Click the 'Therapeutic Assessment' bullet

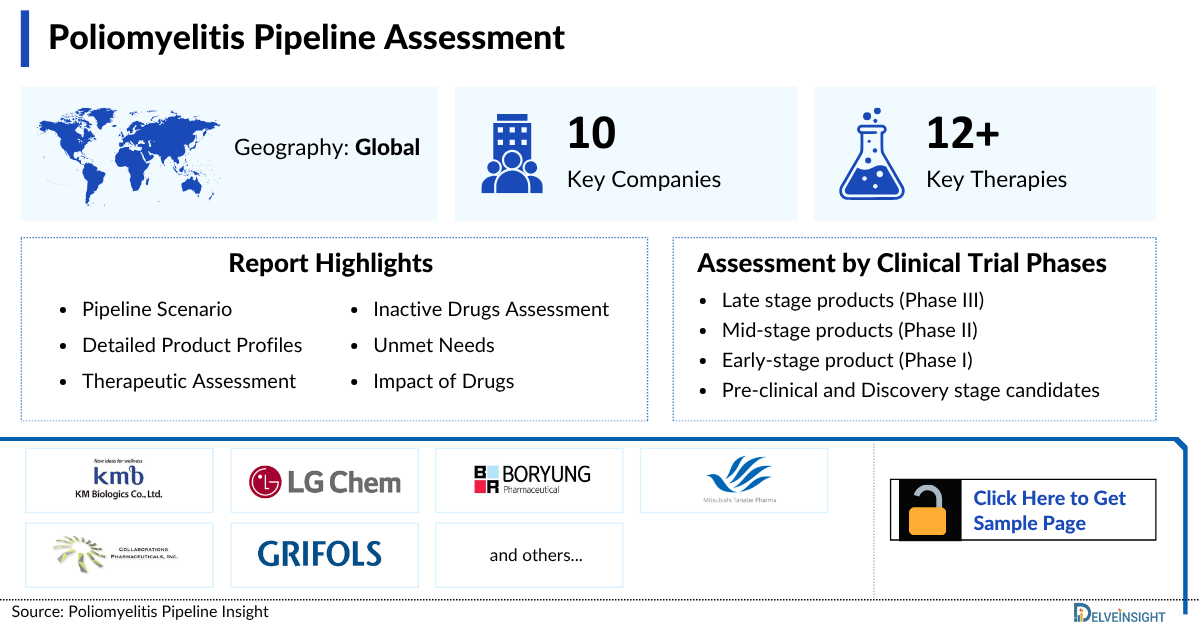point(189,381)
